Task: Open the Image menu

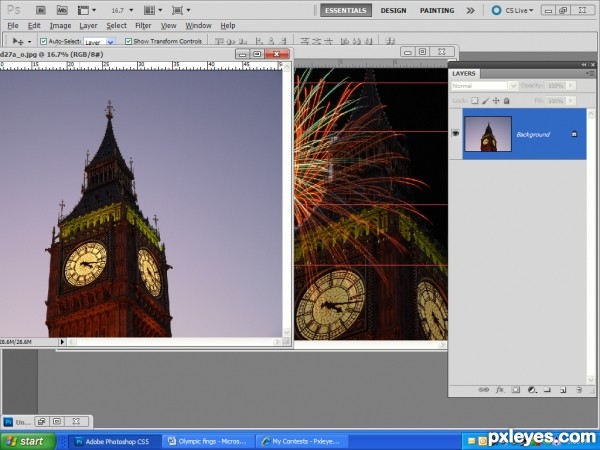Action: pyautogui.click(x=60, y=26)
